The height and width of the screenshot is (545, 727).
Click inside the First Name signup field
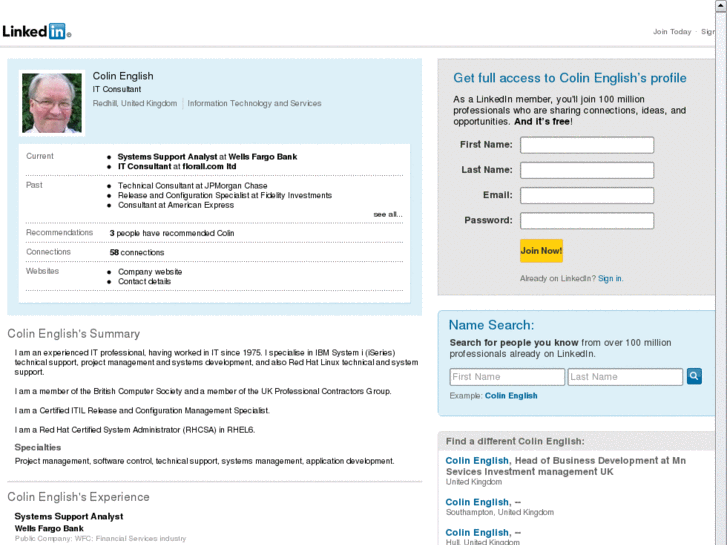[x=587, y=145]
